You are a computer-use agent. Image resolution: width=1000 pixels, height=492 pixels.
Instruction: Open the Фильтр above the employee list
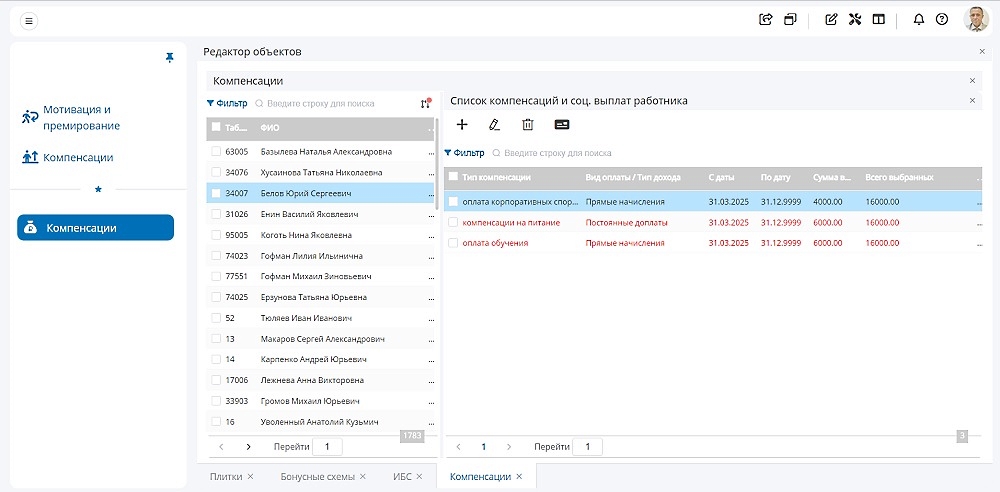coord(227,103)
